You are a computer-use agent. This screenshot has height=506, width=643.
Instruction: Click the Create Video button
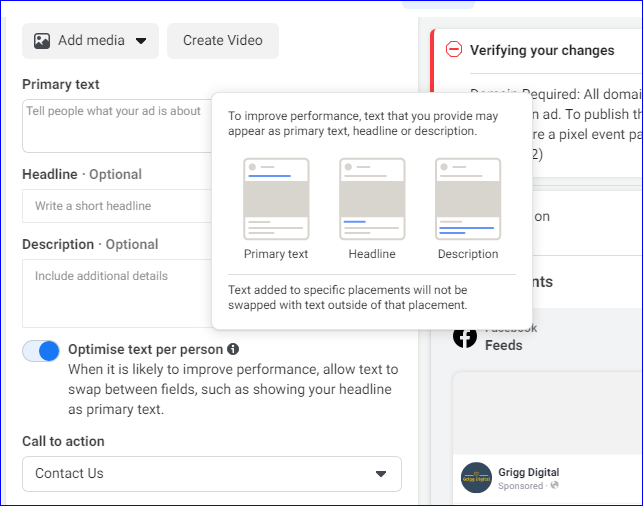click(x=222, y=41)
